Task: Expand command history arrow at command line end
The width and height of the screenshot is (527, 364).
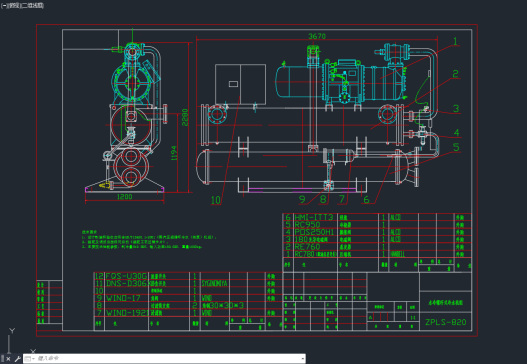Action: [x=303, y=359]
